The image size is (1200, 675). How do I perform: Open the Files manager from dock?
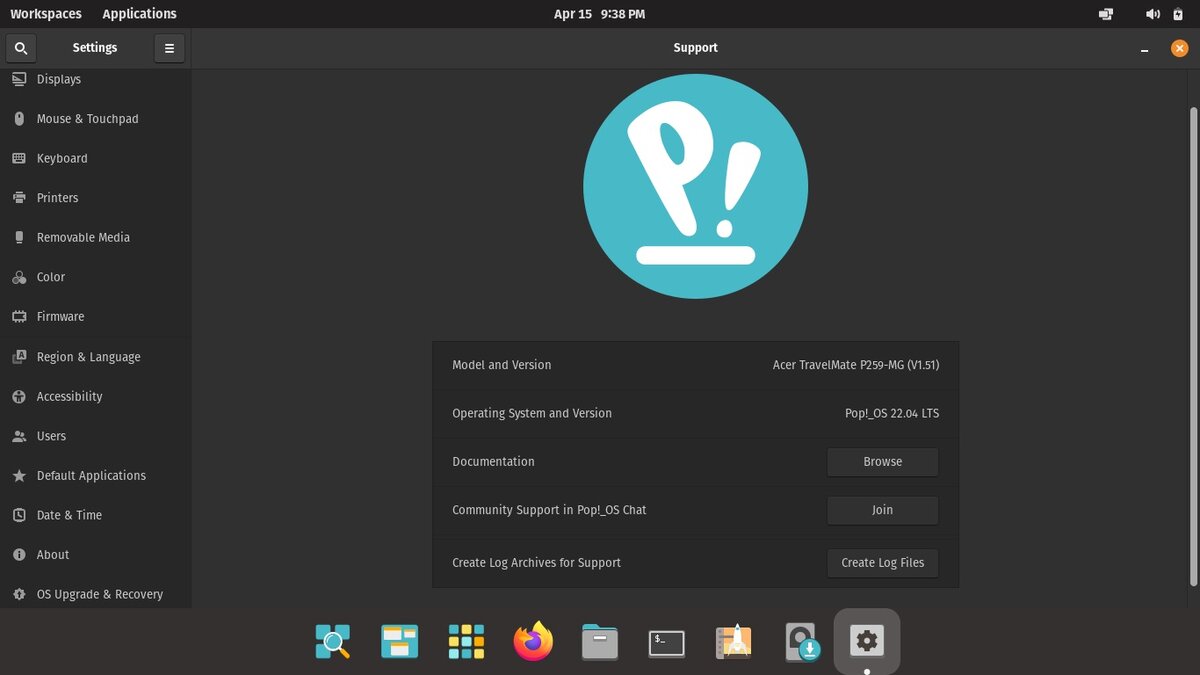pyautogui.click(x=600, y=641)
